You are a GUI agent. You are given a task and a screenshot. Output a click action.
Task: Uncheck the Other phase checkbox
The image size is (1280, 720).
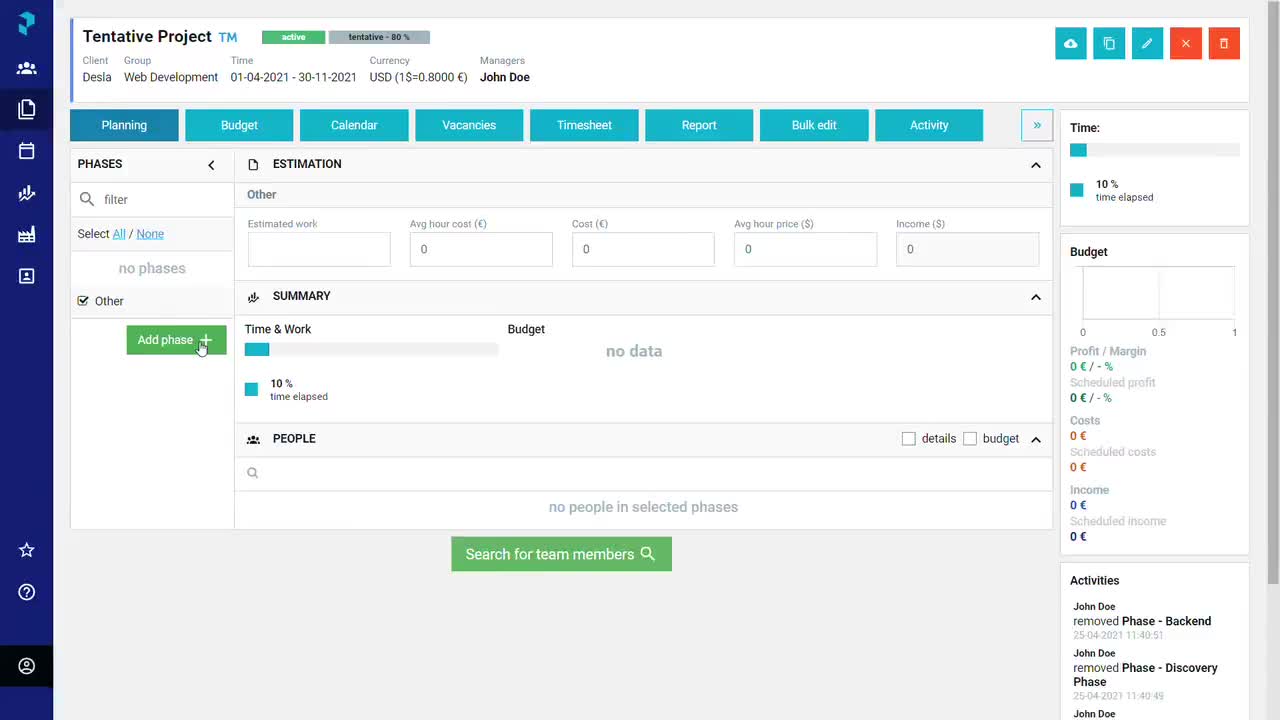click(x=83, y=301)
